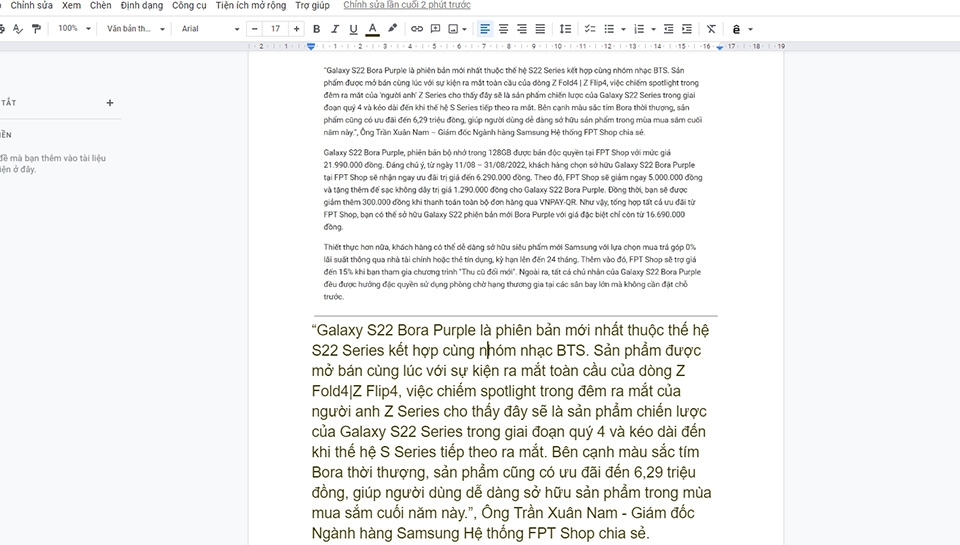Open the Chỉnh sửa menu
960x545 pixels.
point(31,6)
